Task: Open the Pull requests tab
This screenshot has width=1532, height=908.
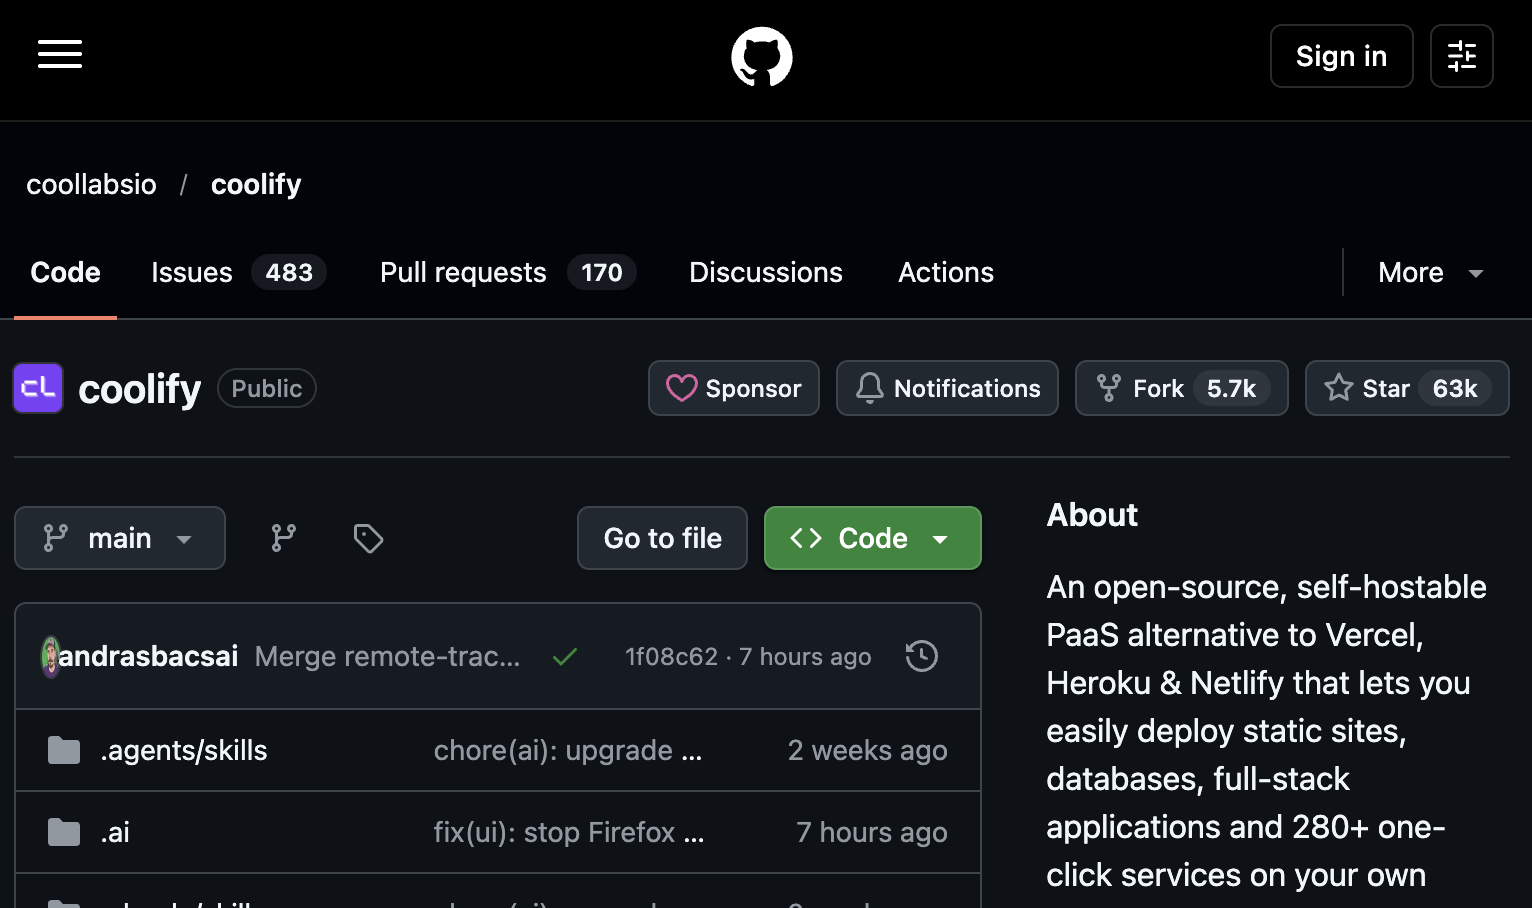Action: pyautogui.click(x=508, y=272)
